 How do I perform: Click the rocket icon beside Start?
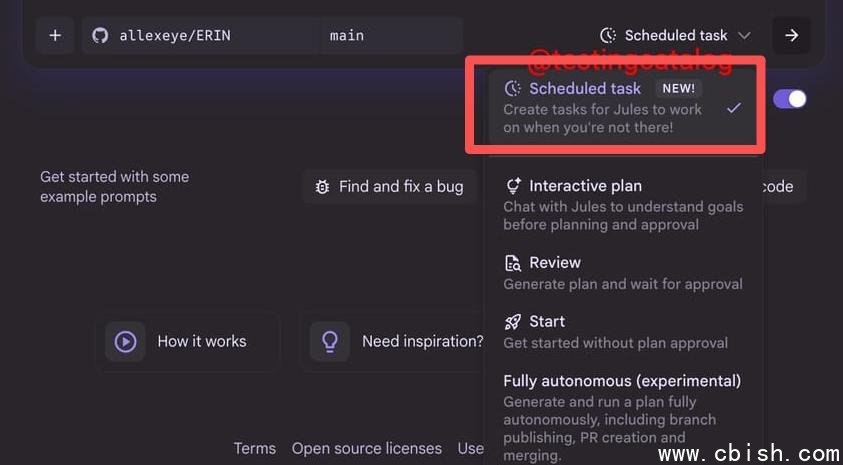pyautogui.click(x=513, y=322)
